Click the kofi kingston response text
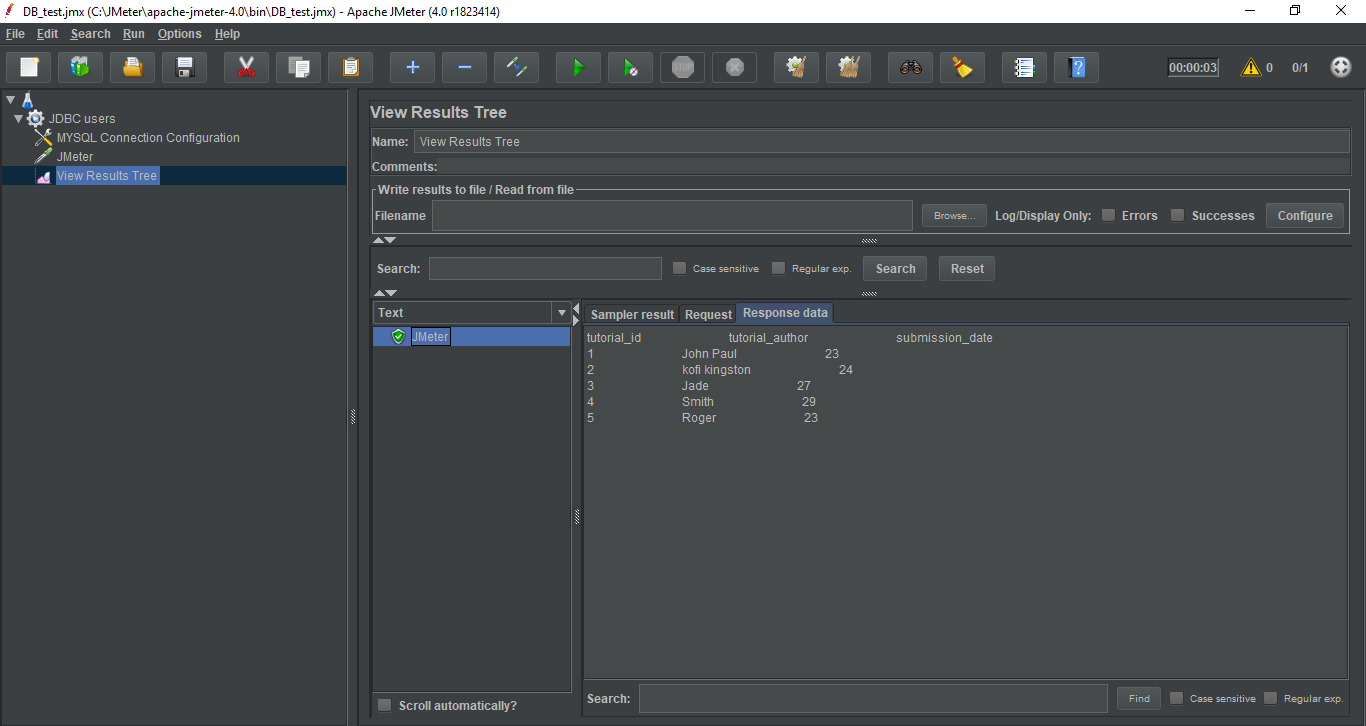Image resolution: width=1366 pixels, height=726 pixels. point(716,370)
